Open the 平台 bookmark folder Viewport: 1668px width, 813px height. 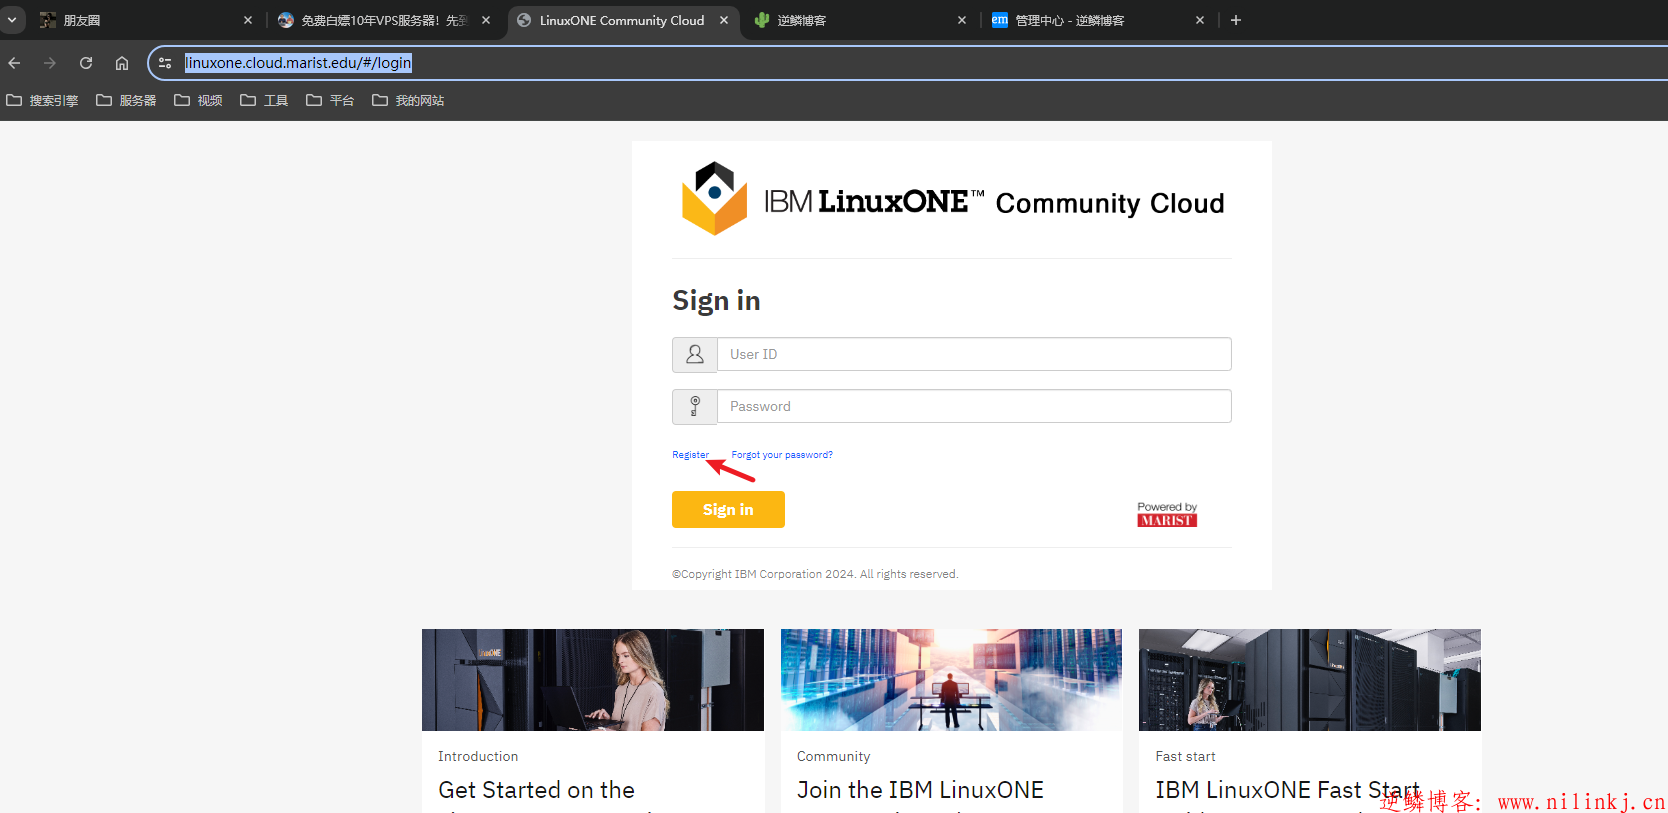(330, 100)
